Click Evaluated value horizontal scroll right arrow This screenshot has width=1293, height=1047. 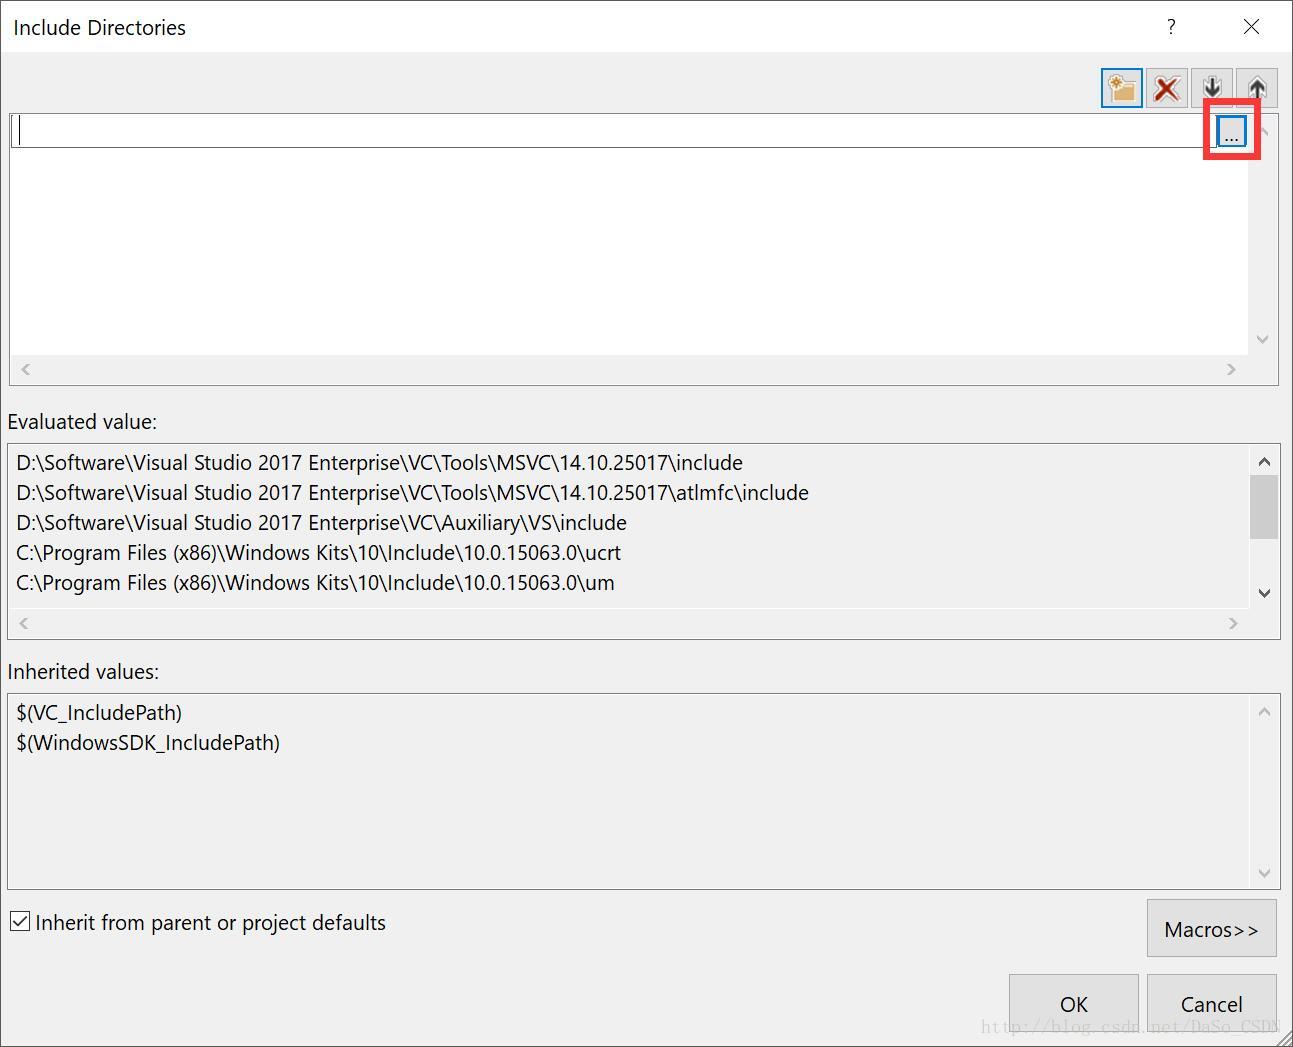coord(1233,623)
